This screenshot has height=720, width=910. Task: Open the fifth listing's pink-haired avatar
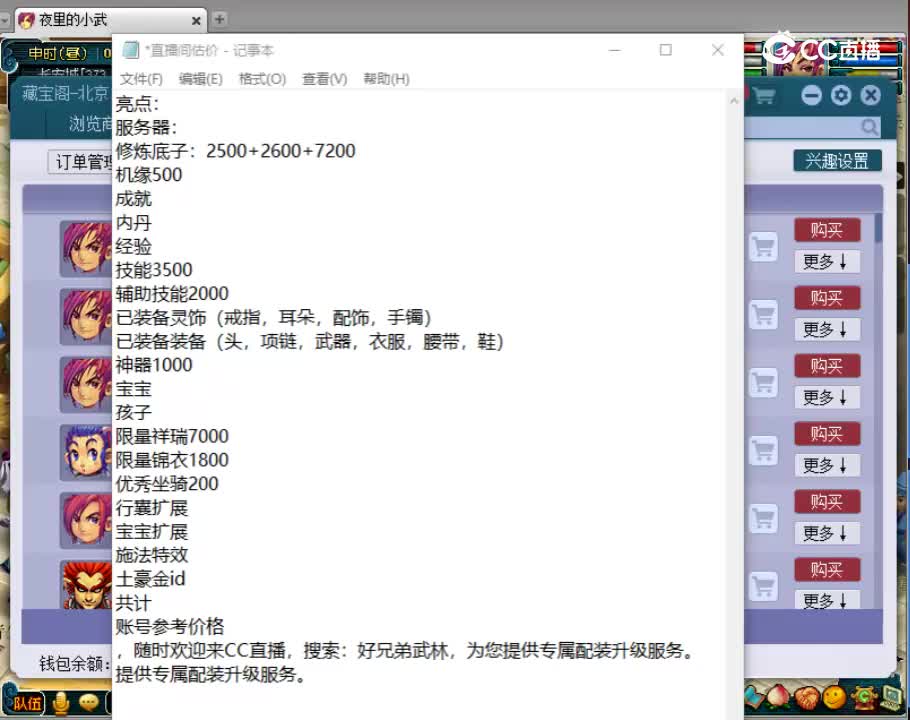[86, 520]
